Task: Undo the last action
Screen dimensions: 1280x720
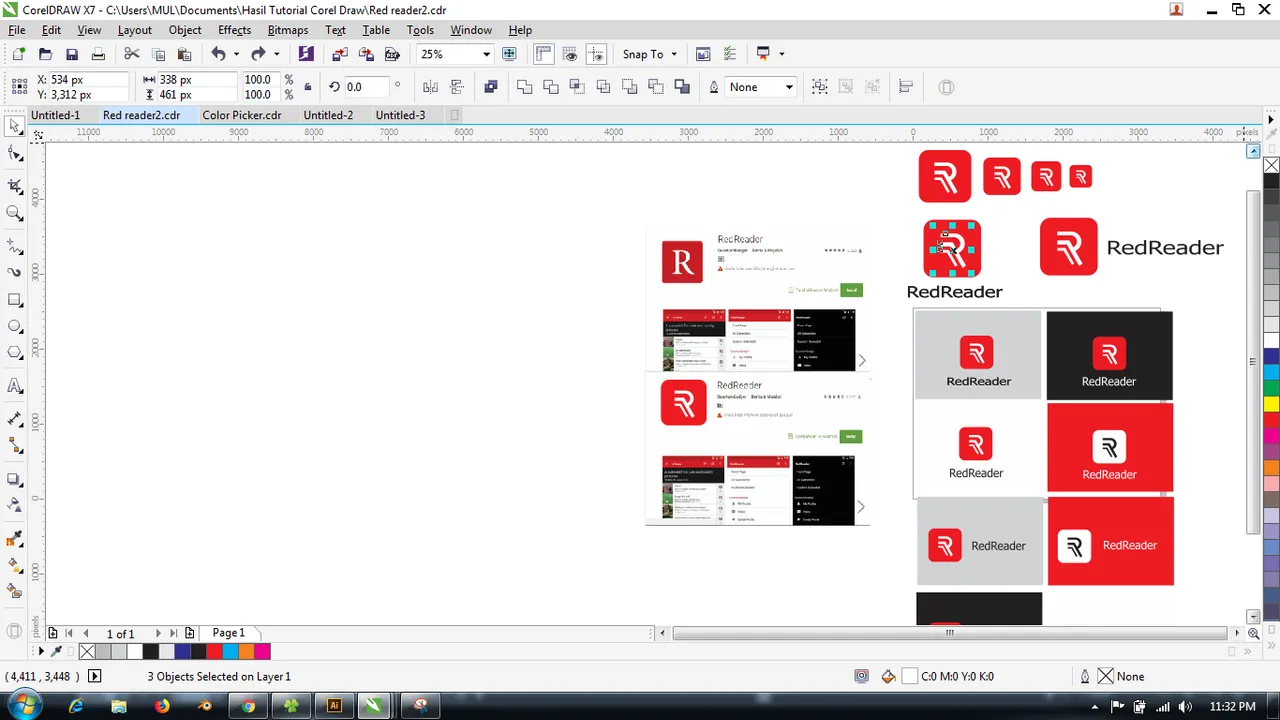Action: click(218, 54)
